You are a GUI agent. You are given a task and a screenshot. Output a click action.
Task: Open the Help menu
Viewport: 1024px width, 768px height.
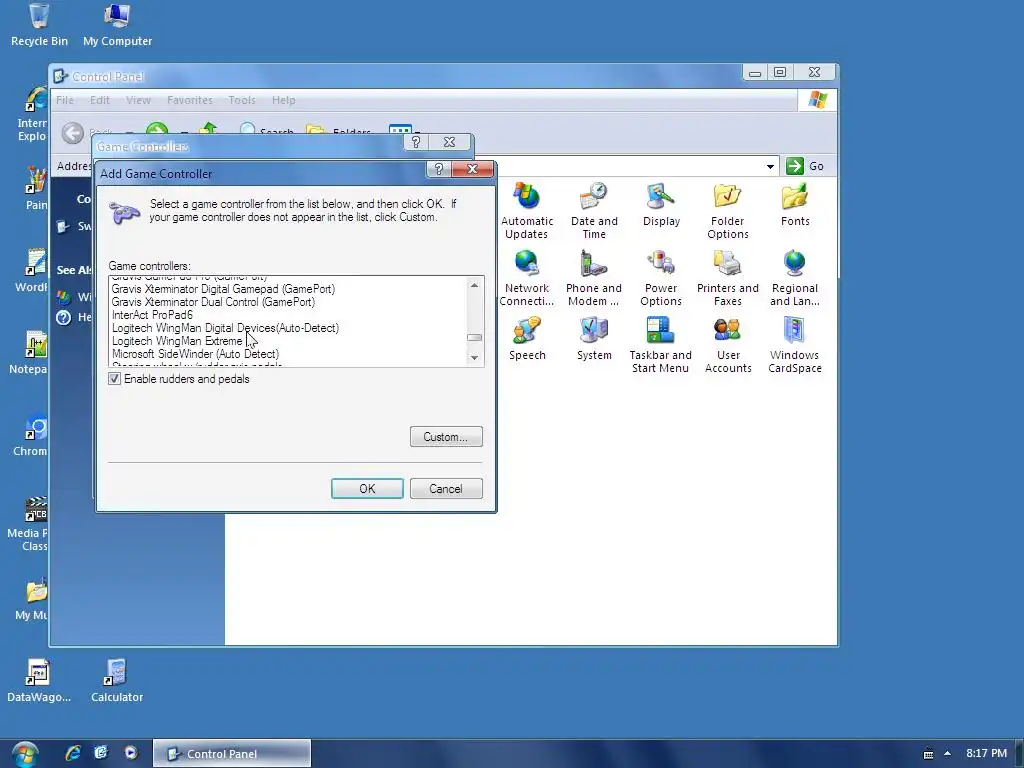pyautogui.click(x=283, y=100)
